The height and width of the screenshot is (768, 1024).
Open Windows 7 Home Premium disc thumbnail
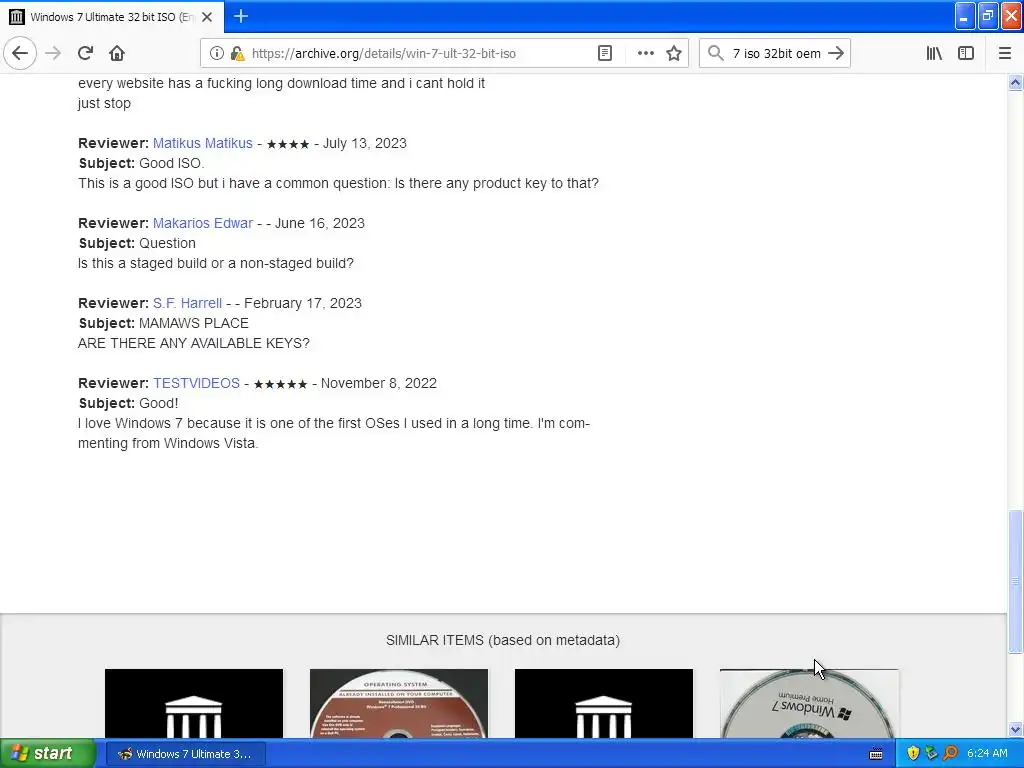click(x=809, y=703)
